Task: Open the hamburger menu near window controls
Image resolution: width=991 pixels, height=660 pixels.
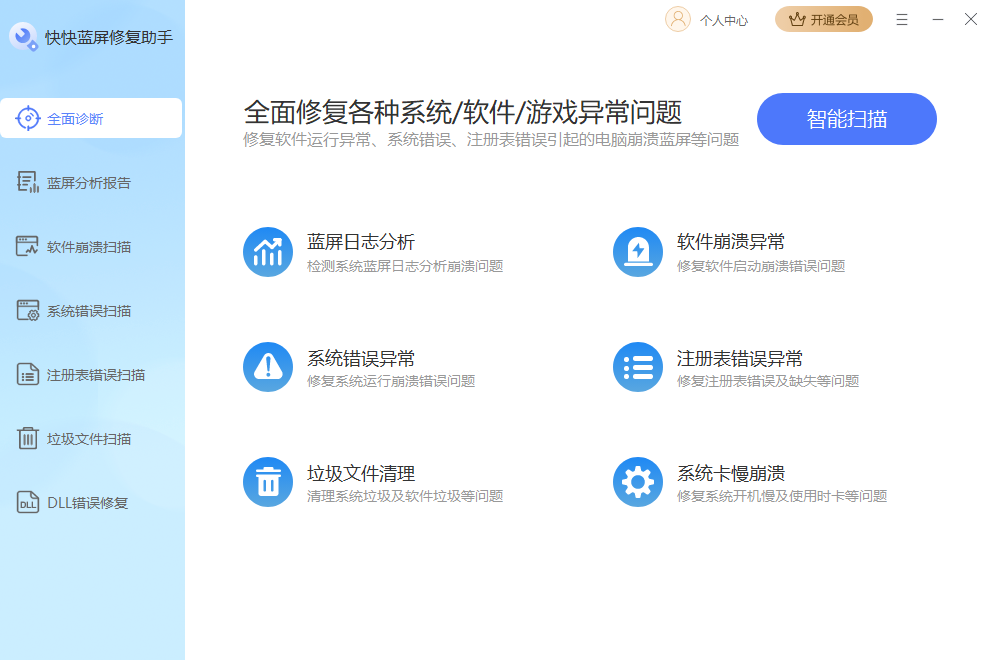Action: (902, 19)
